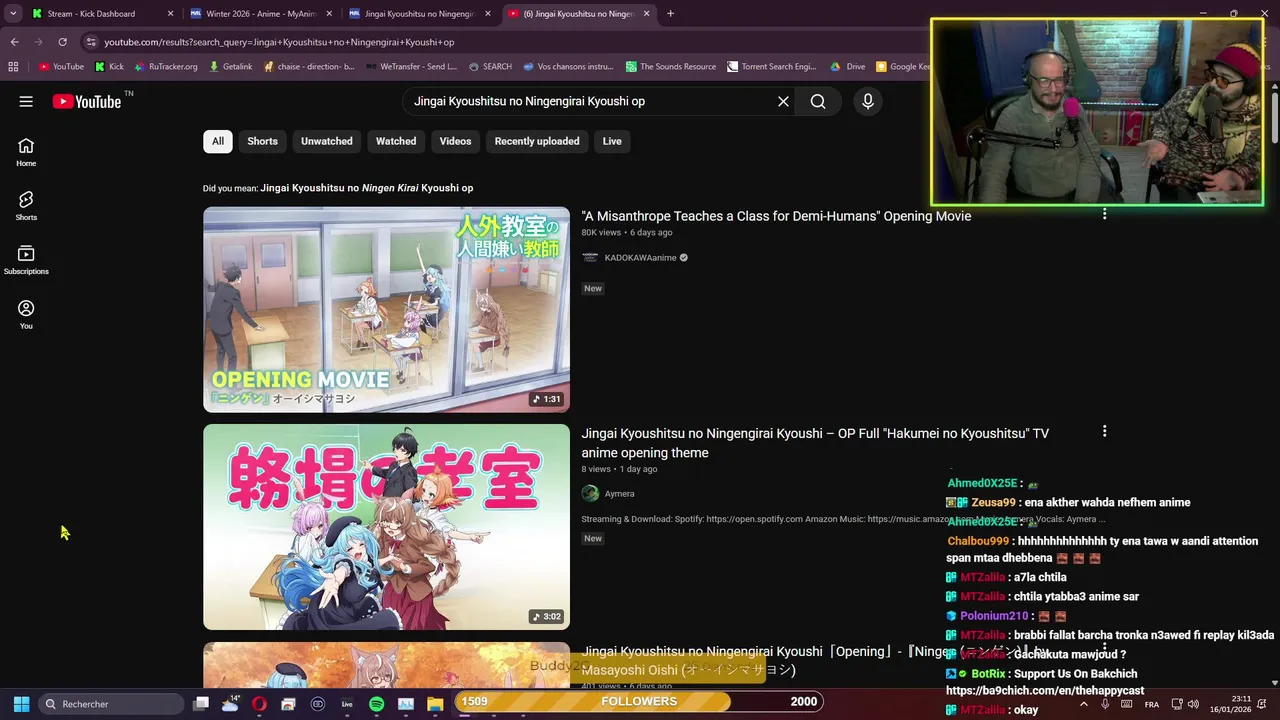Open File Explorer from the taskbar
1280x720 pixels.
[435, 704]
